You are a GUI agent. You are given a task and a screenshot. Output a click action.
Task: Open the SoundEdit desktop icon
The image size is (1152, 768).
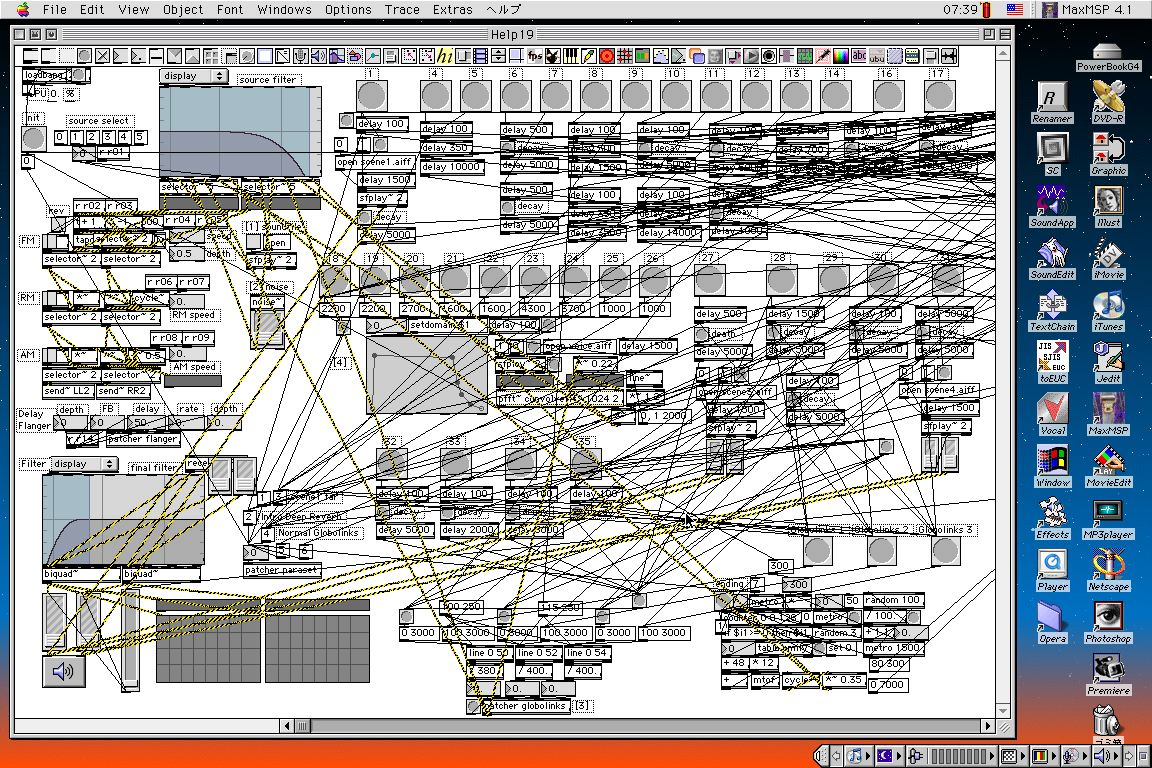pyautogui.click(x=1052, y=259)
